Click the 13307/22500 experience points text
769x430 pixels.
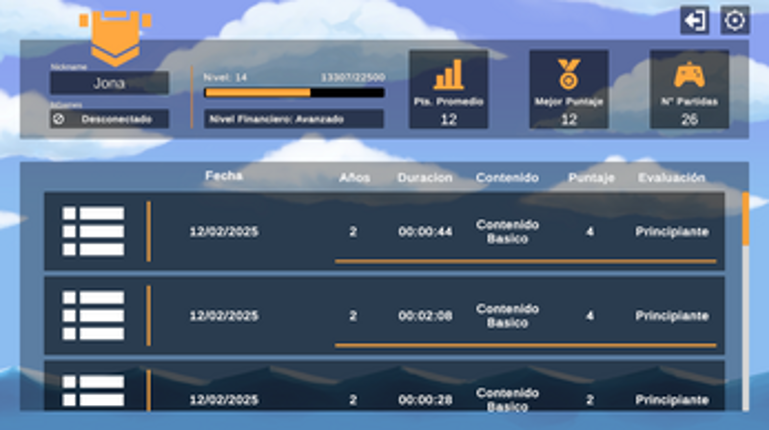(353, 77)
